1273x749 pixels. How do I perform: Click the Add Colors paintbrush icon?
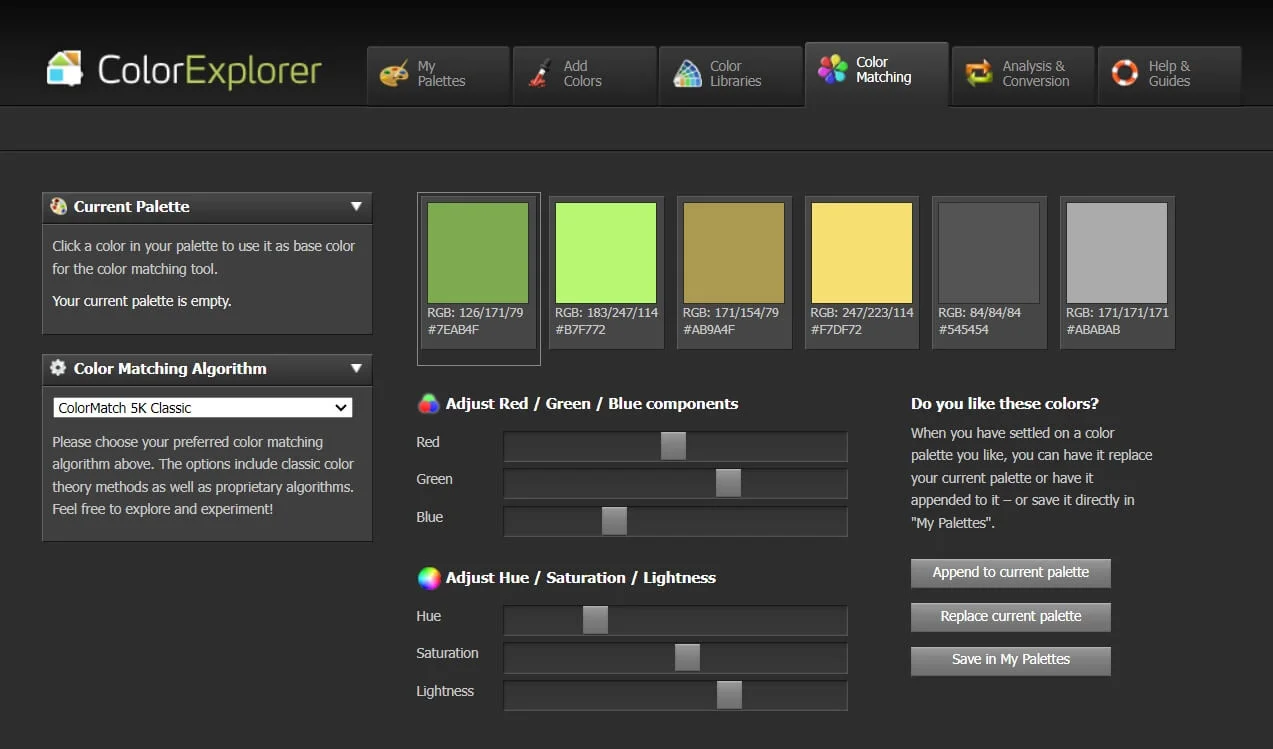tap(540, 74)
